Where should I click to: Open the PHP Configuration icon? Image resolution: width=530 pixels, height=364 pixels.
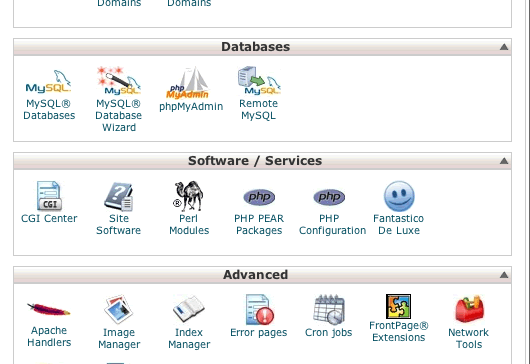coord(329,197)
